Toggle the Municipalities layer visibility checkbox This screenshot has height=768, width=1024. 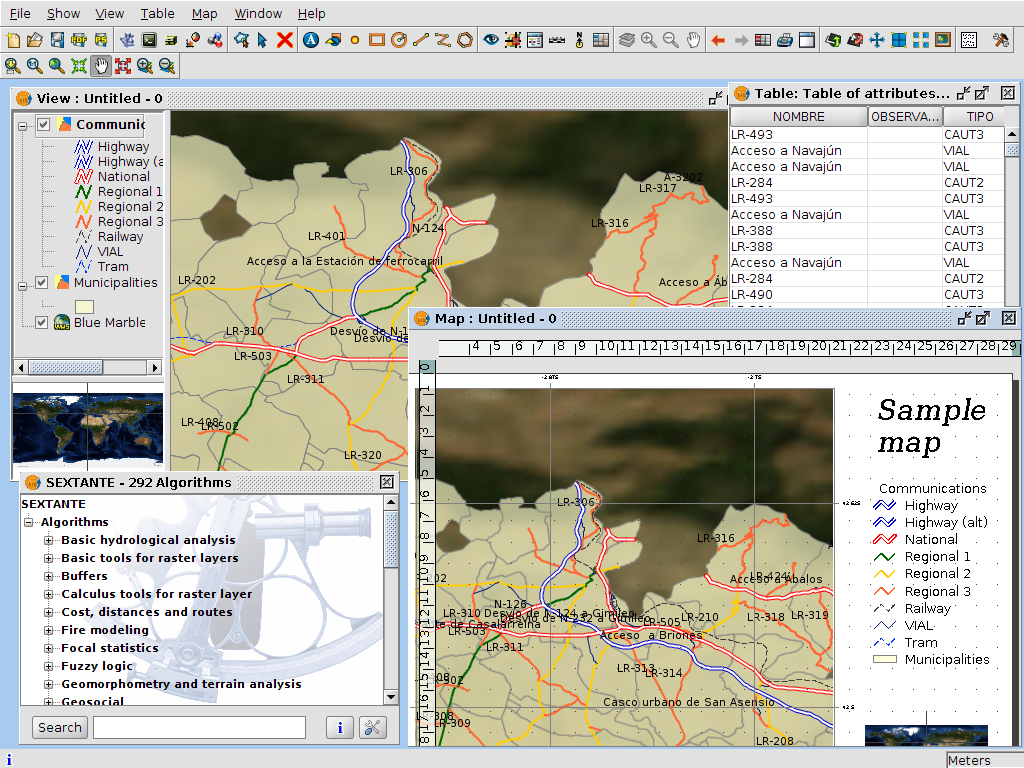(41, 283)
